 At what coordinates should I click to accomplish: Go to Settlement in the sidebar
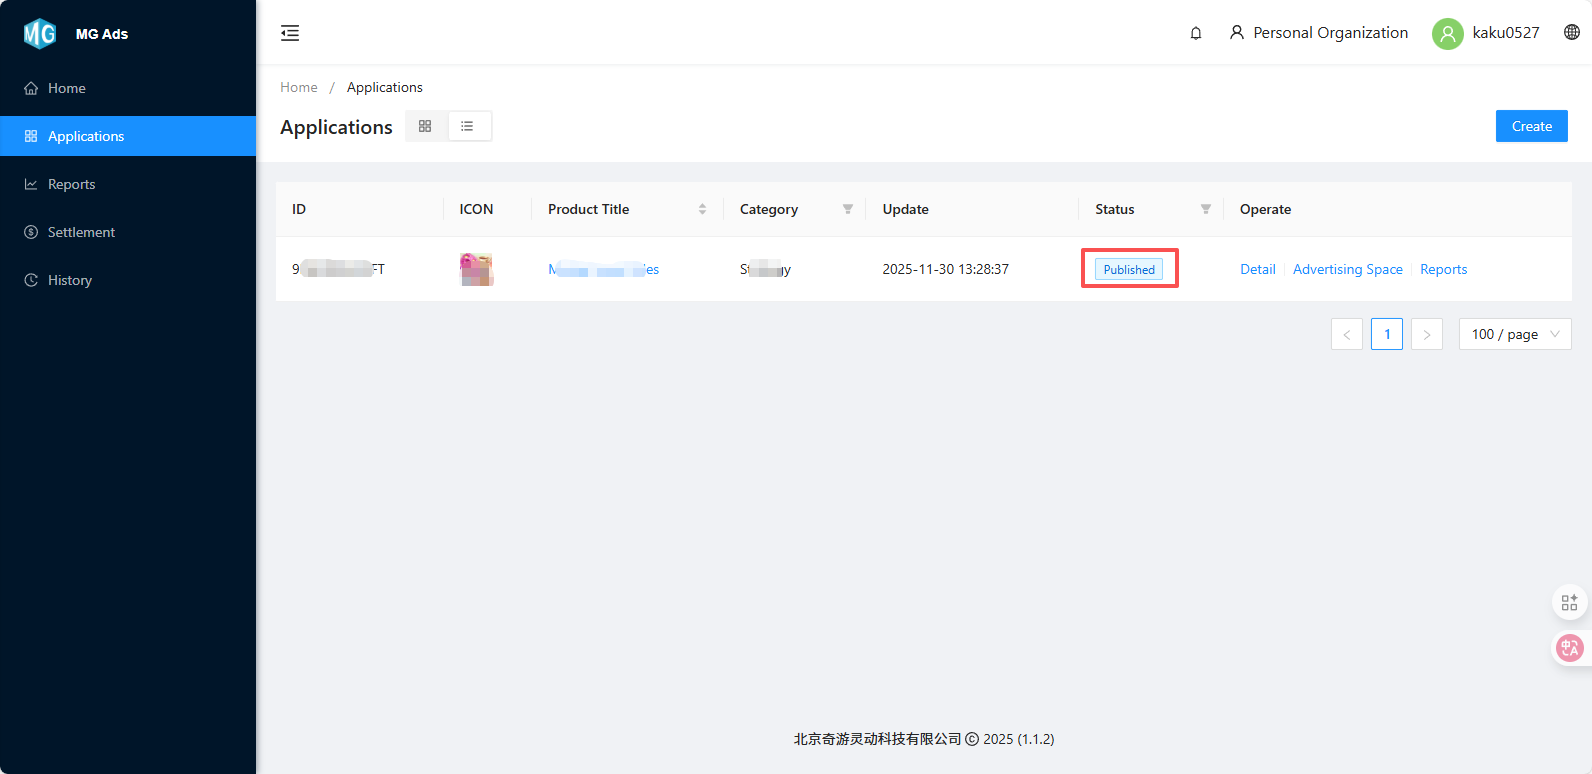click(81, 232)
